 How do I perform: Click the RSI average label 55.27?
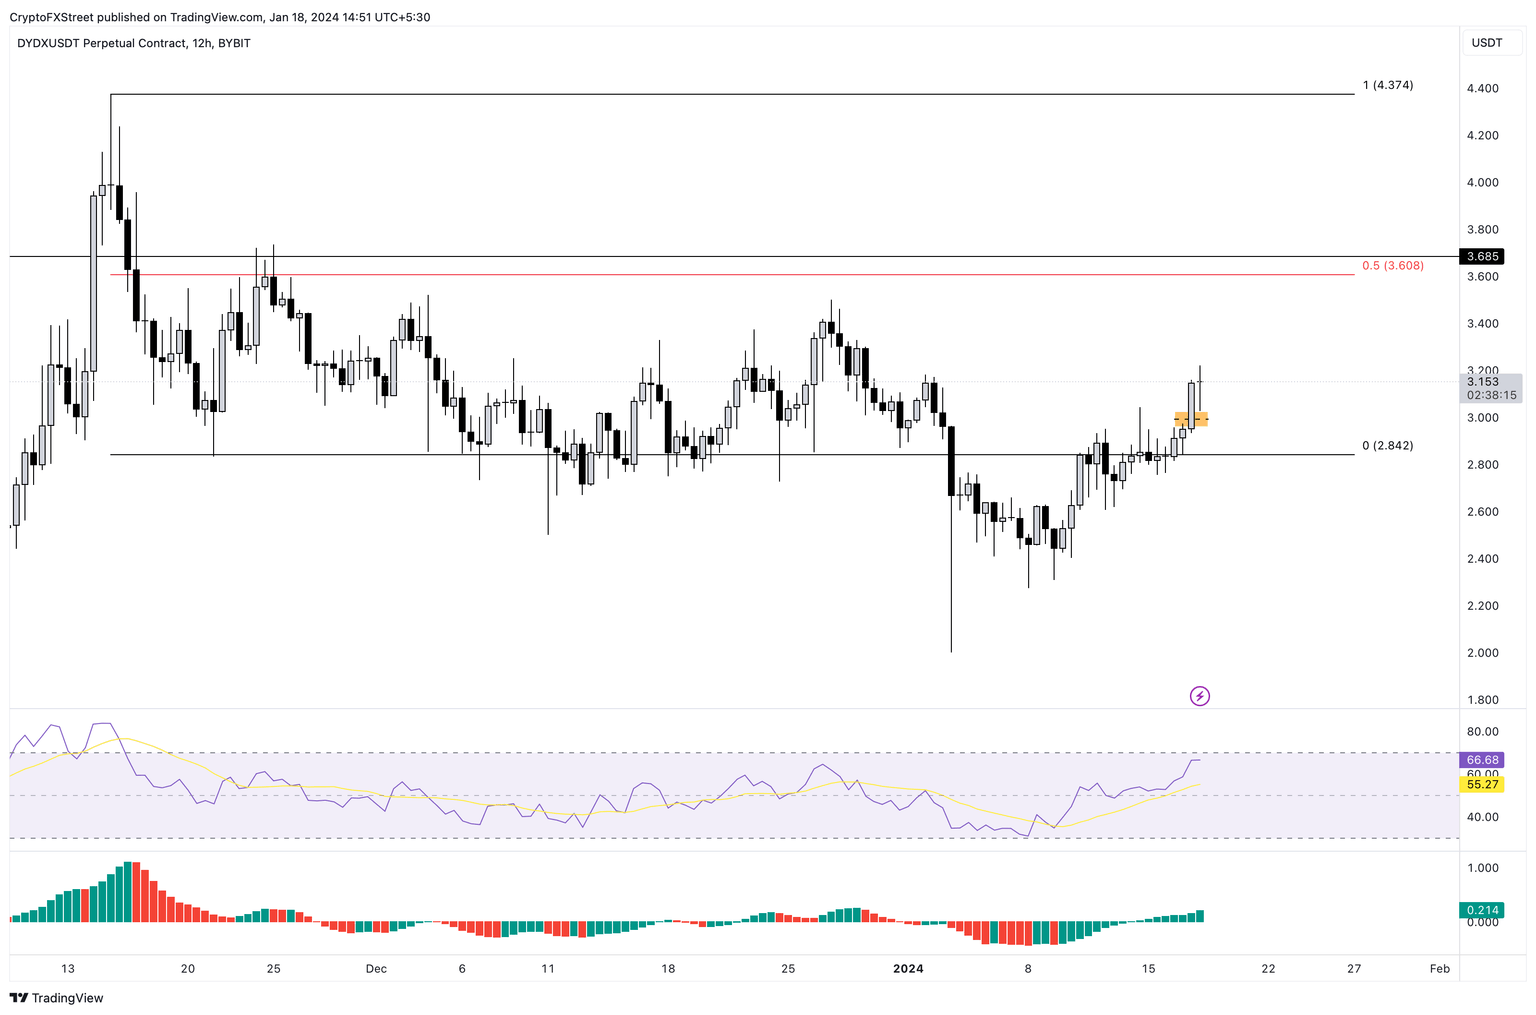pyautogui.click(x=1481, y=785)
